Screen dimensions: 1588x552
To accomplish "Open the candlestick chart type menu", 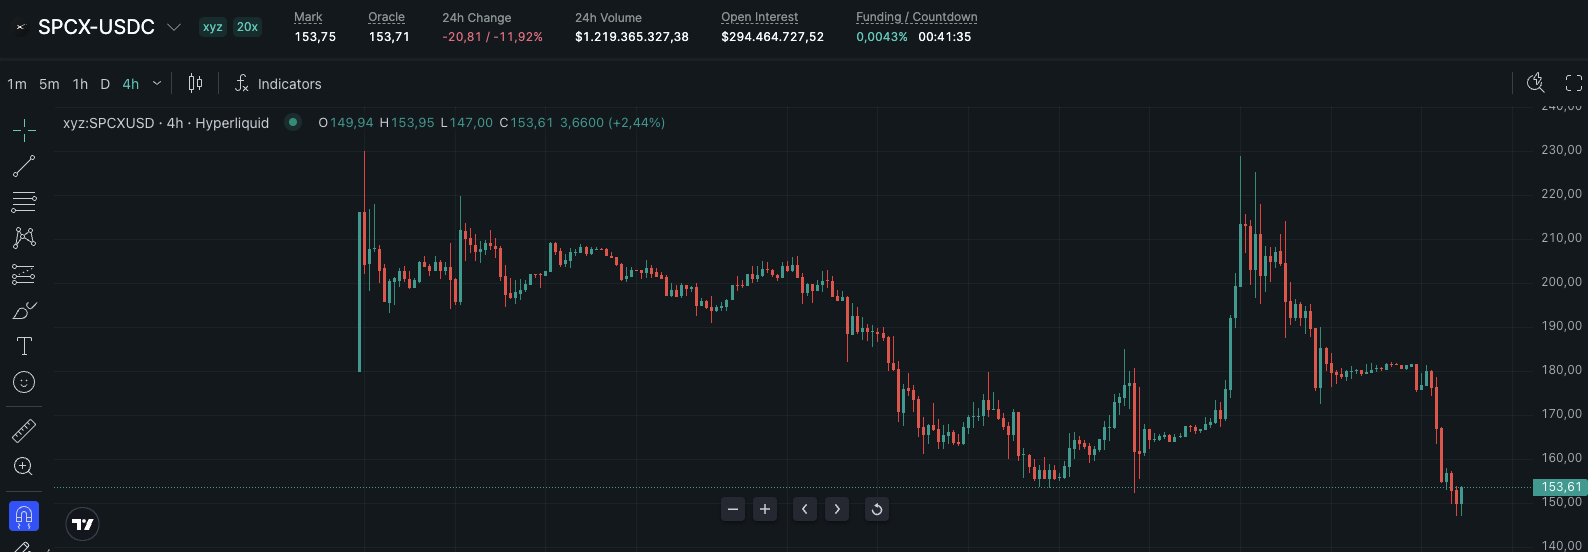I will pyautogui.click(x=196, y=84).
